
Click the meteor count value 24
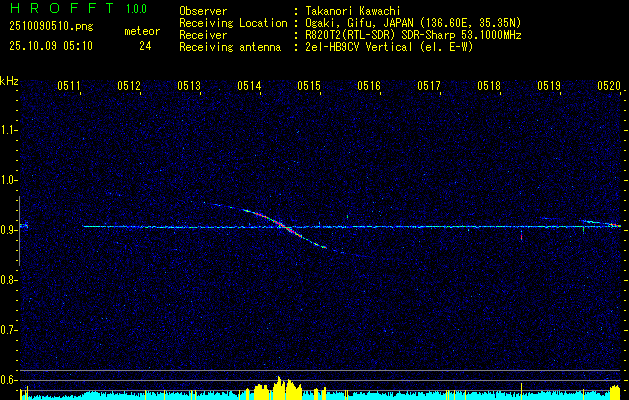145,46
